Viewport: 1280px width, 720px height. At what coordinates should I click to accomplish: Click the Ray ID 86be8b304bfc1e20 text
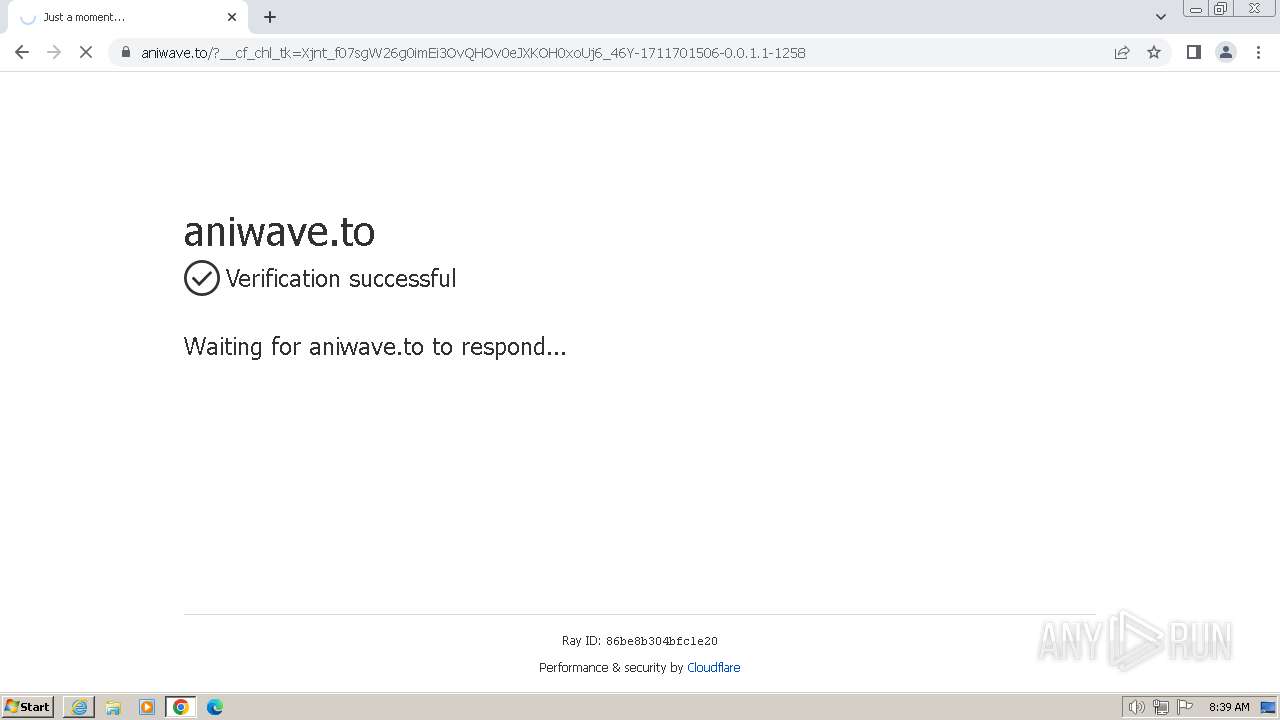pos(640,641)
